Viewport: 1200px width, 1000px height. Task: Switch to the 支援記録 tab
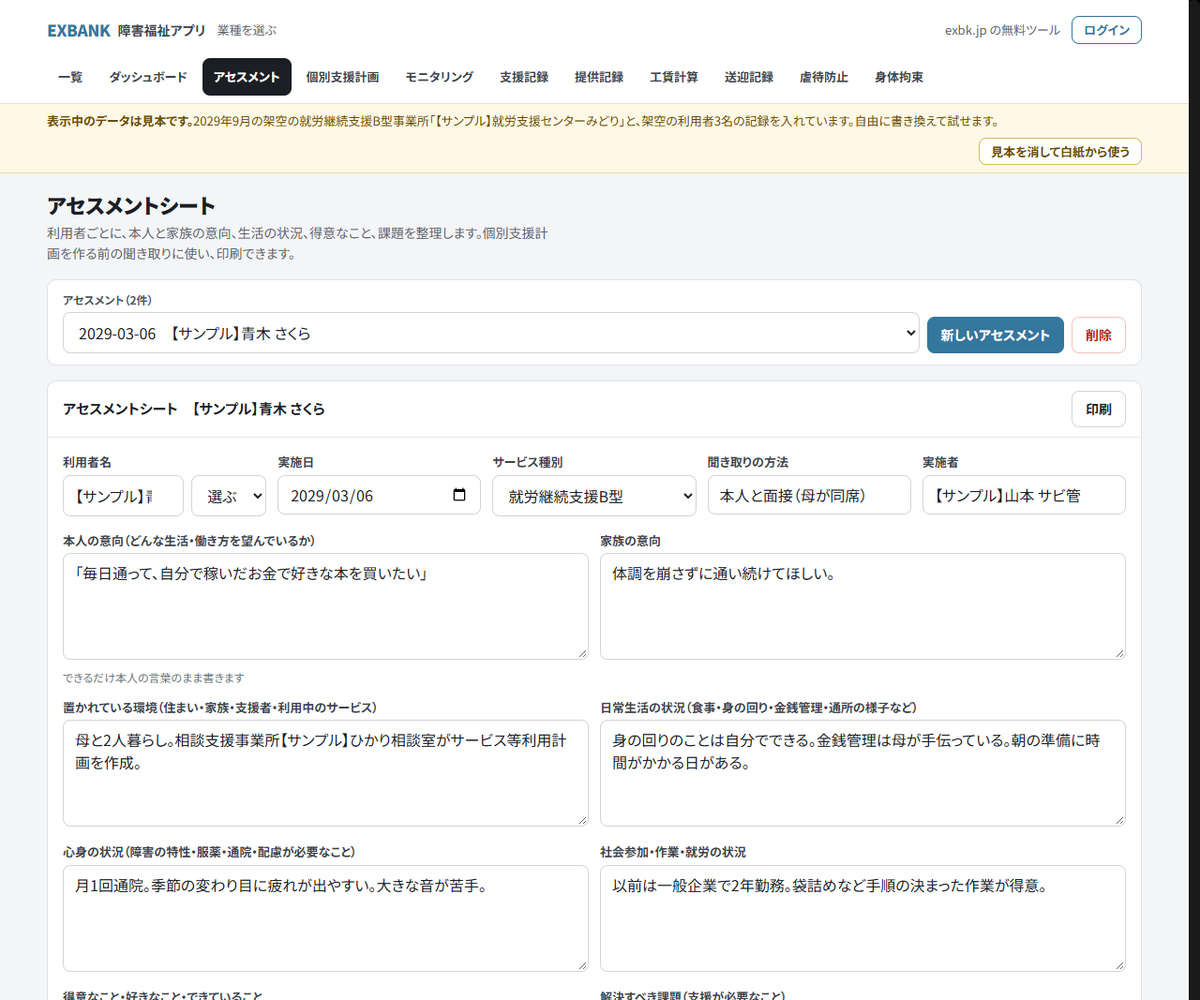(x=524, y=77)
